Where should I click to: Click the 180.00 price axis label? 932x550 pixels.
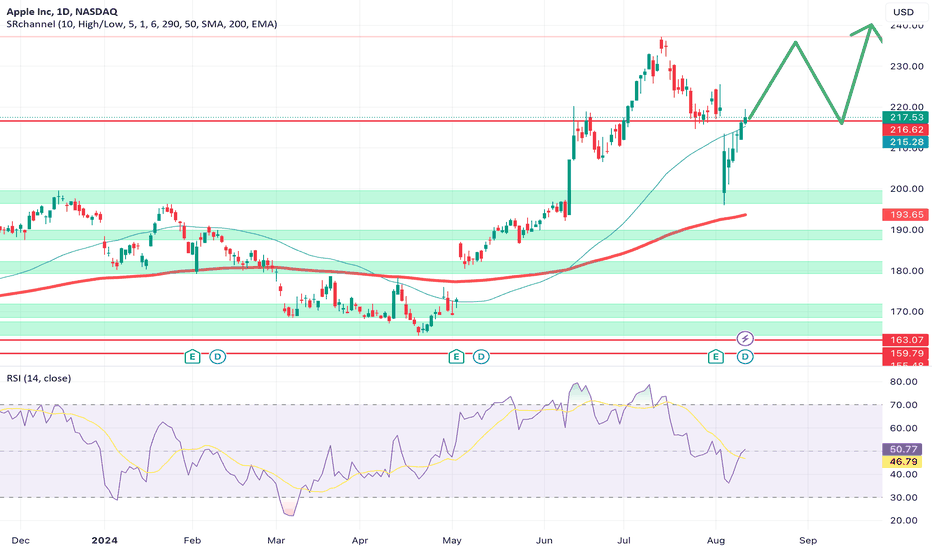click(x=906, y=271)
